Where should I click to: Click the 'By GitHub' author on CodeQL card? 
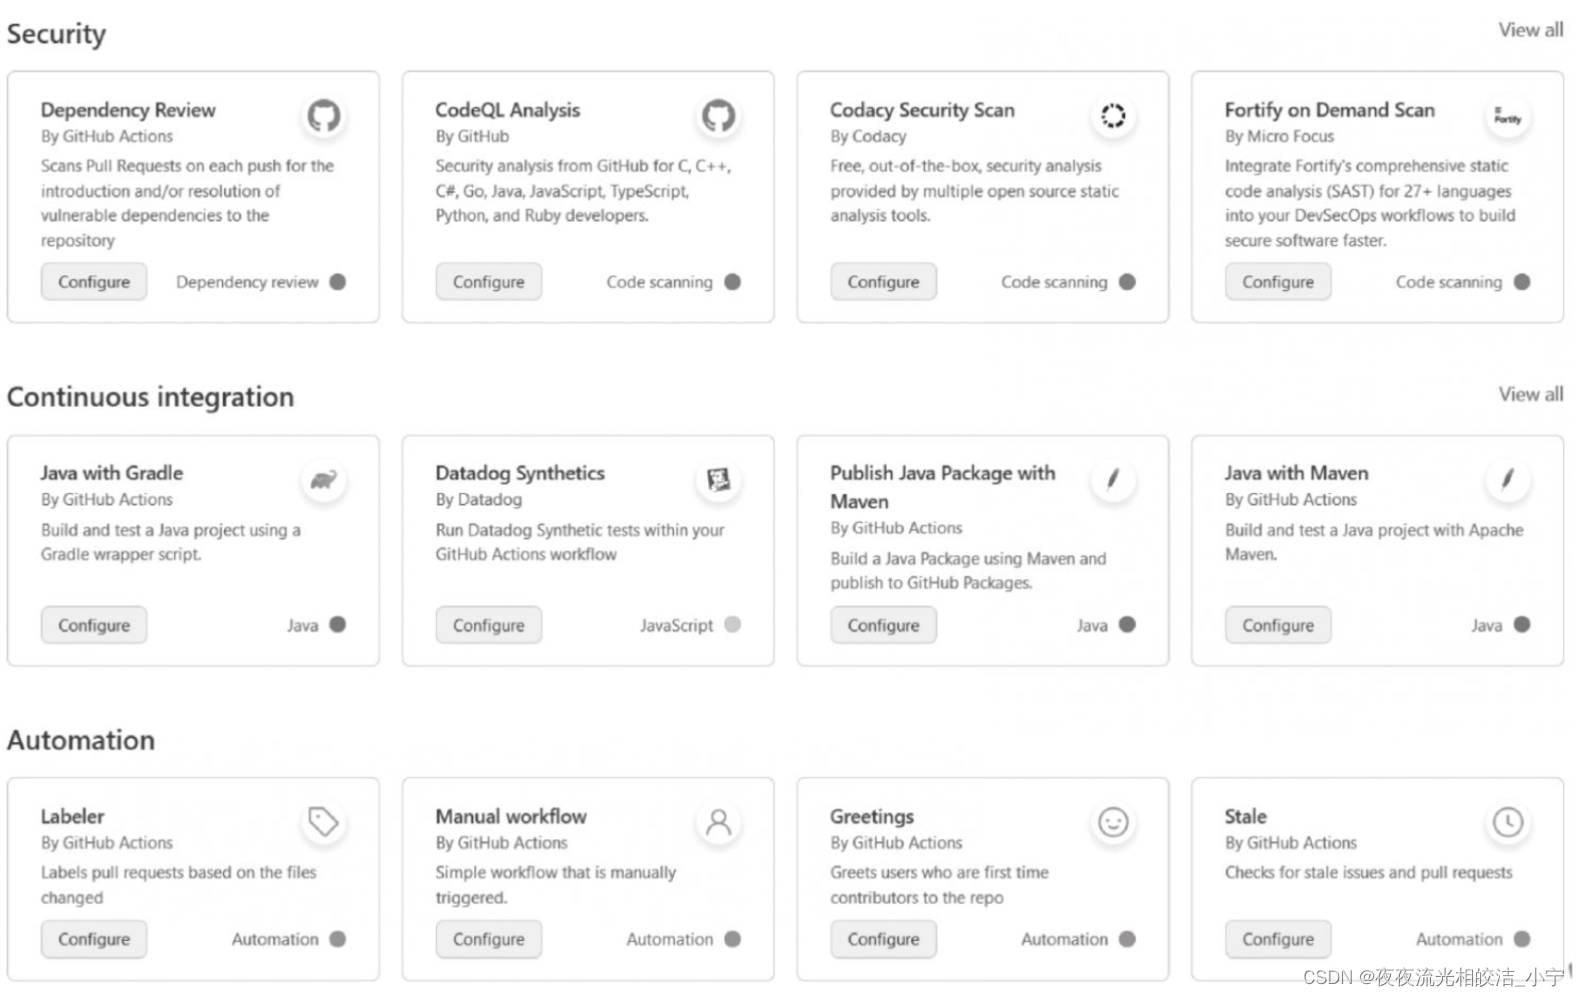[472, 136]
